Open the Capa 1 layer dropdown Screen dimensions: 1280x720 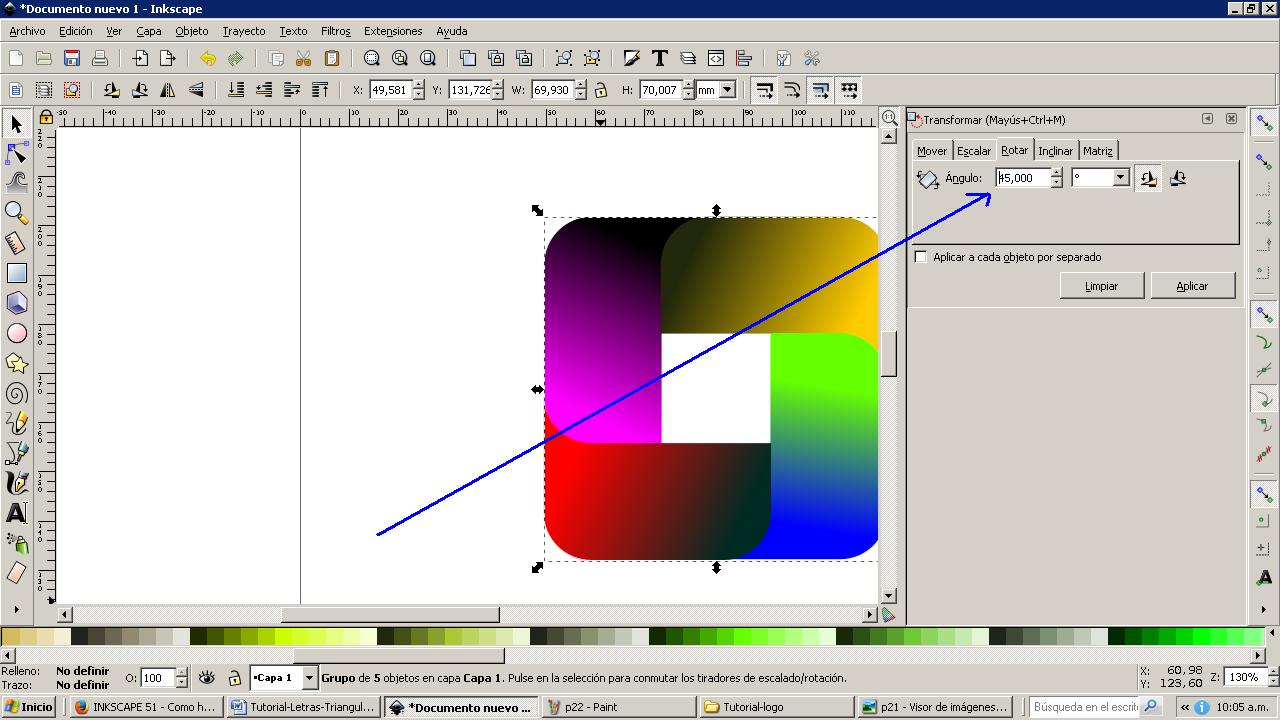(x=309, y=678)
